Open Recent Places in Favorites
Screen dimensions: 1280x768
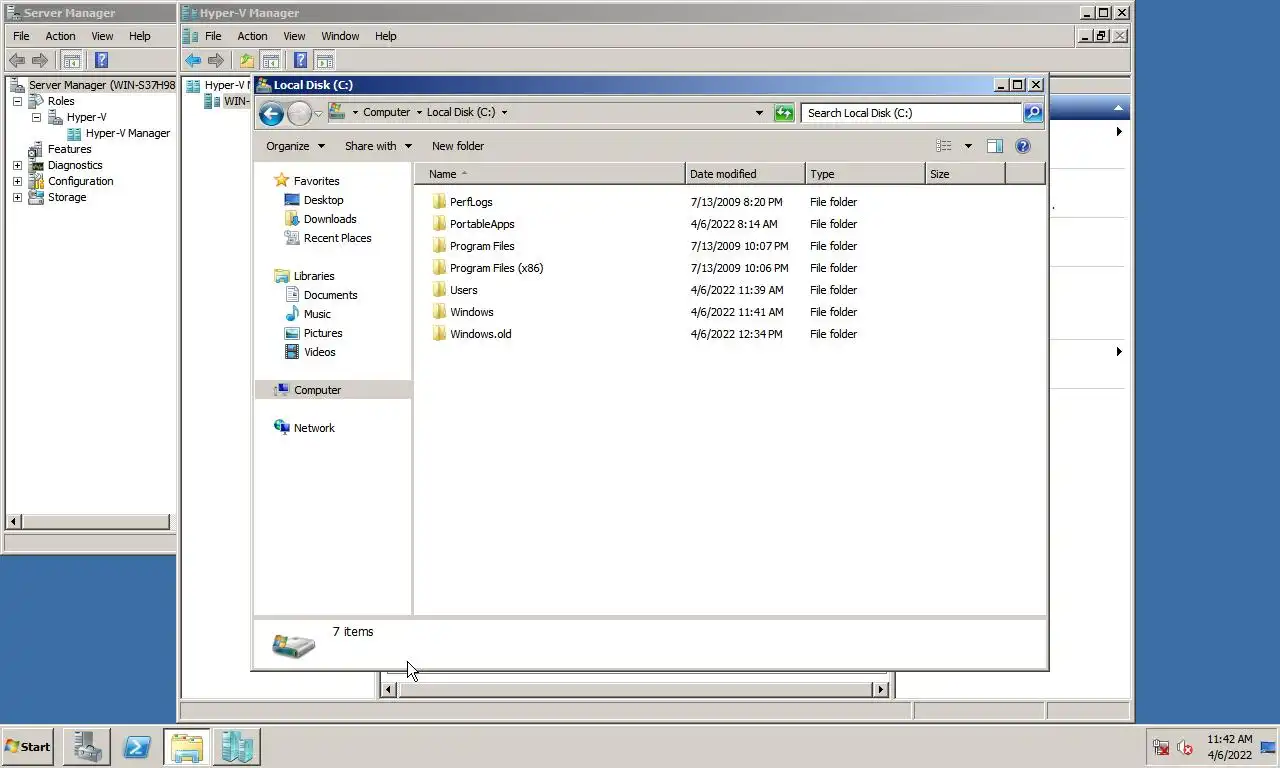tap(337, 238)
